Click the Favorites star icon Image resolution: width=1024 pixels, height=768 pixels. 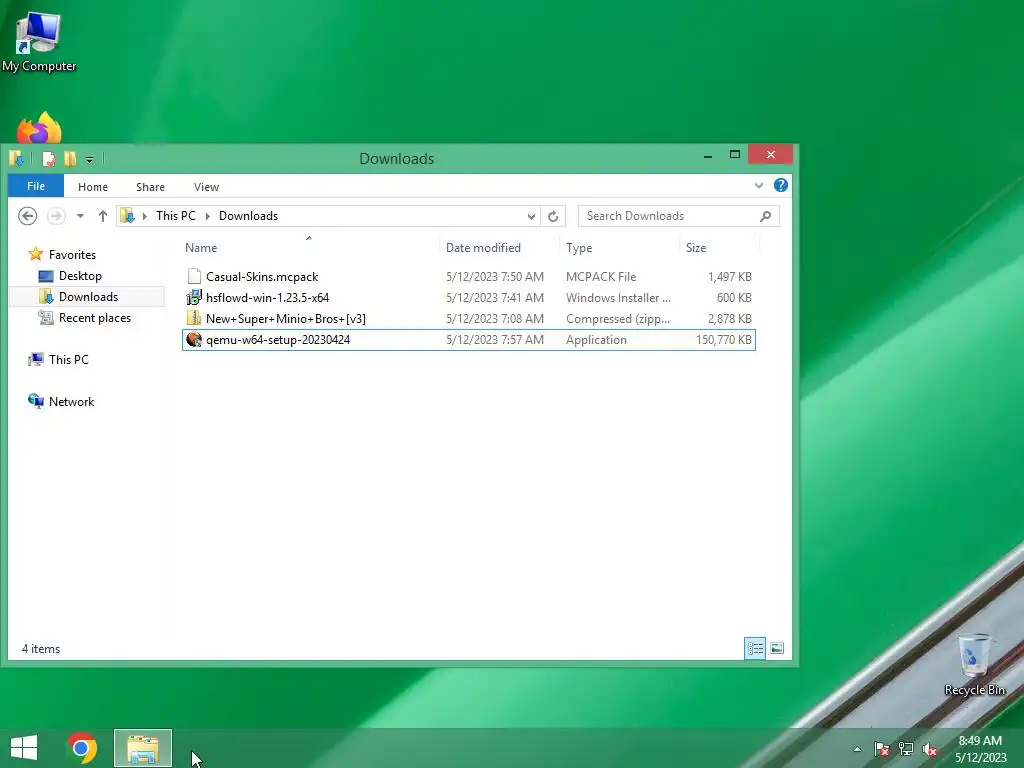point(36,253)
